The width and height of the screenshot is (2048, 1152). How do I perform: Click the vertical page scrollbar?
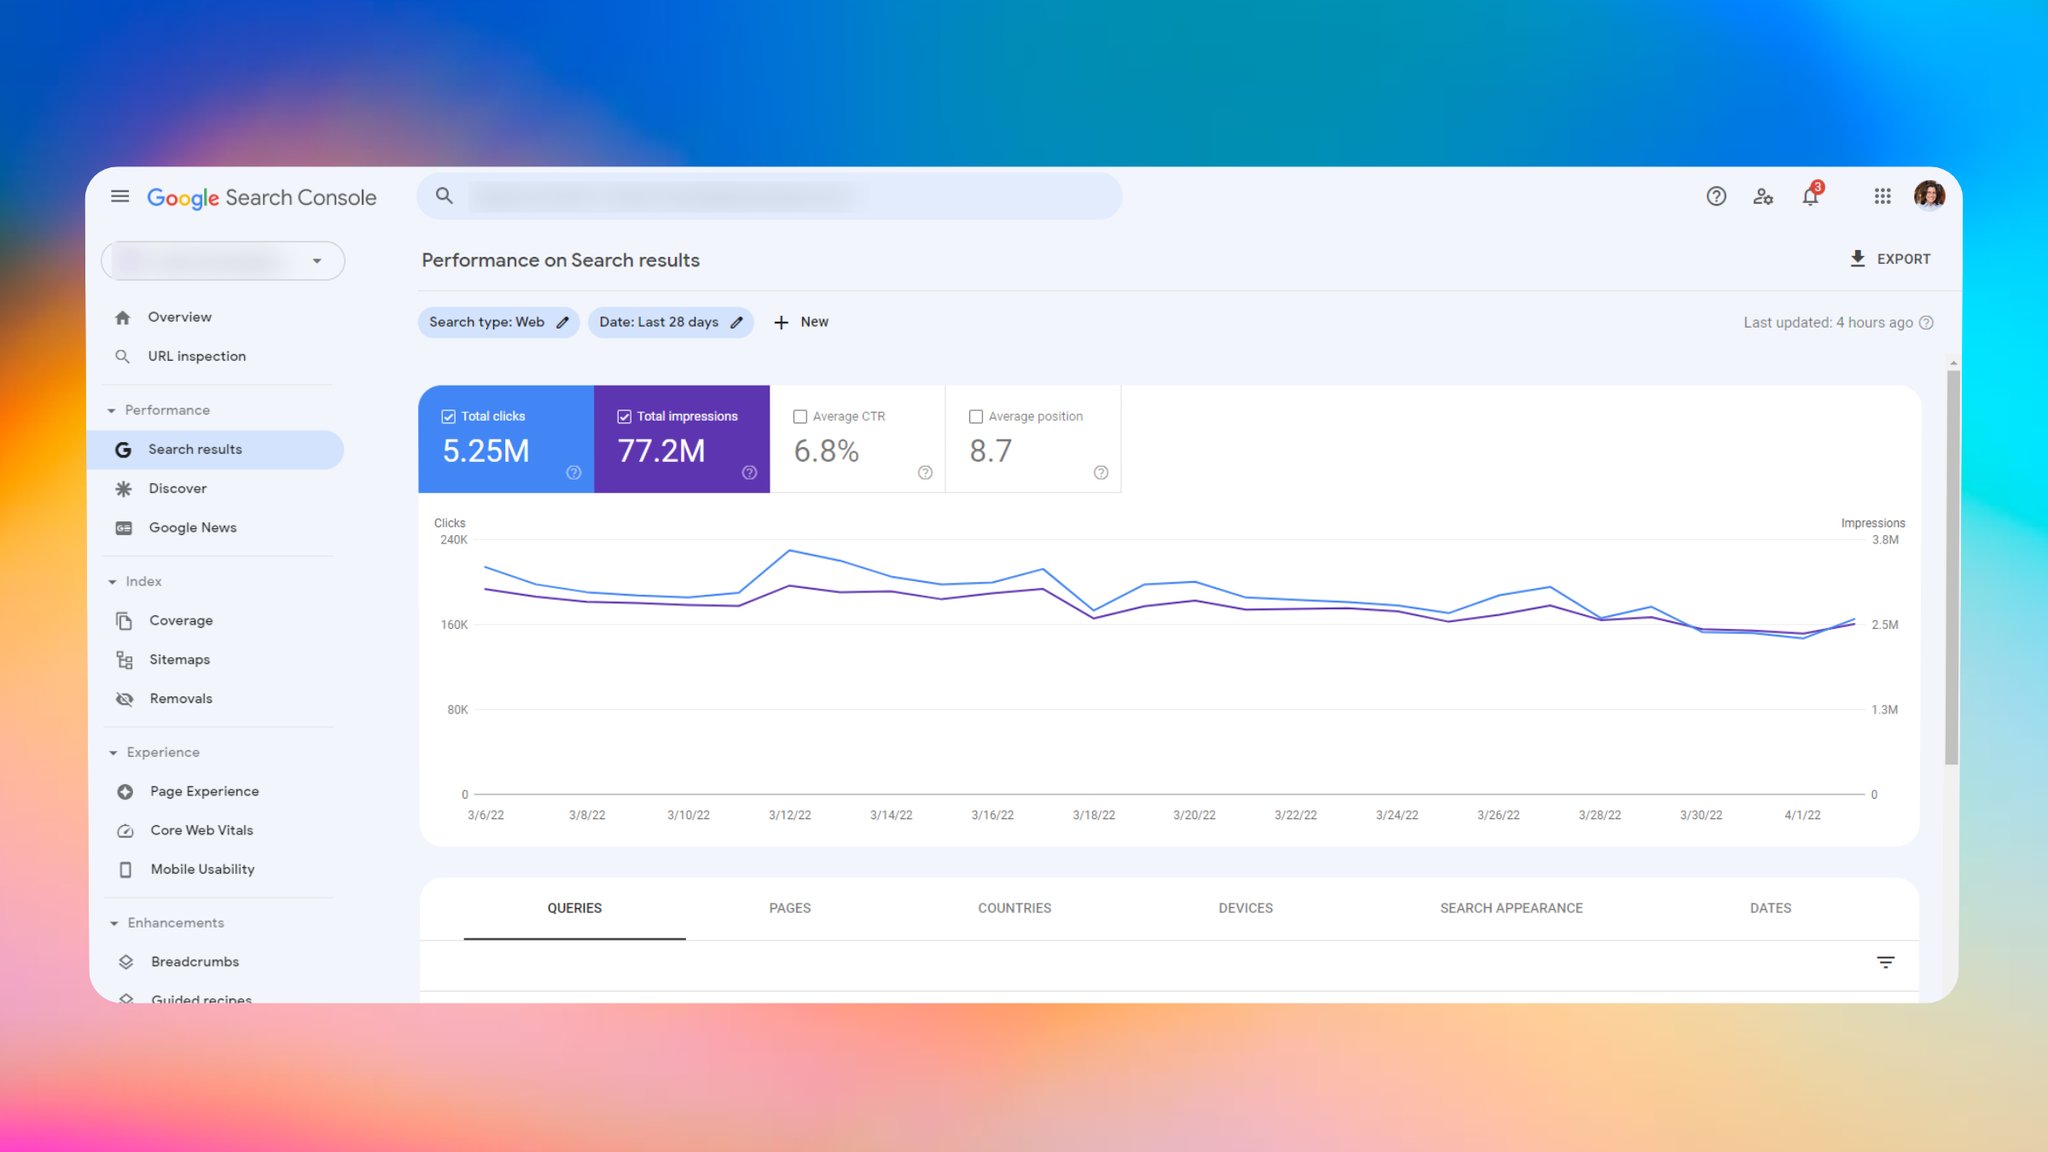coord(1952,567)
